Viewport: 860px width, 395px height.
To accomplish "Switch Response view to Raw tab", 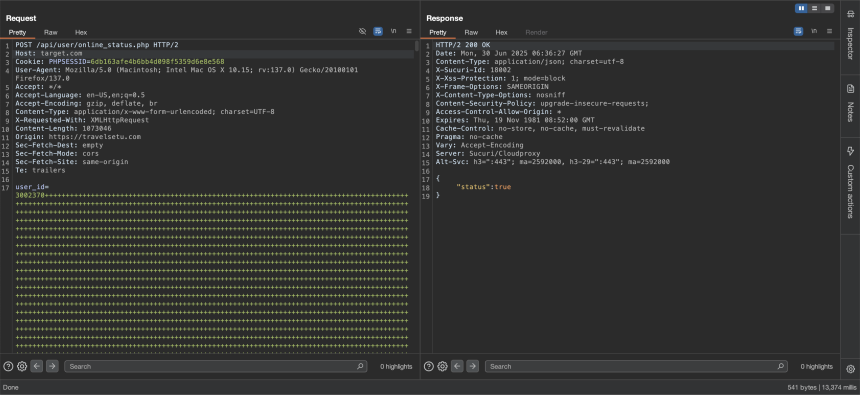I will click(x=471, y=32).
